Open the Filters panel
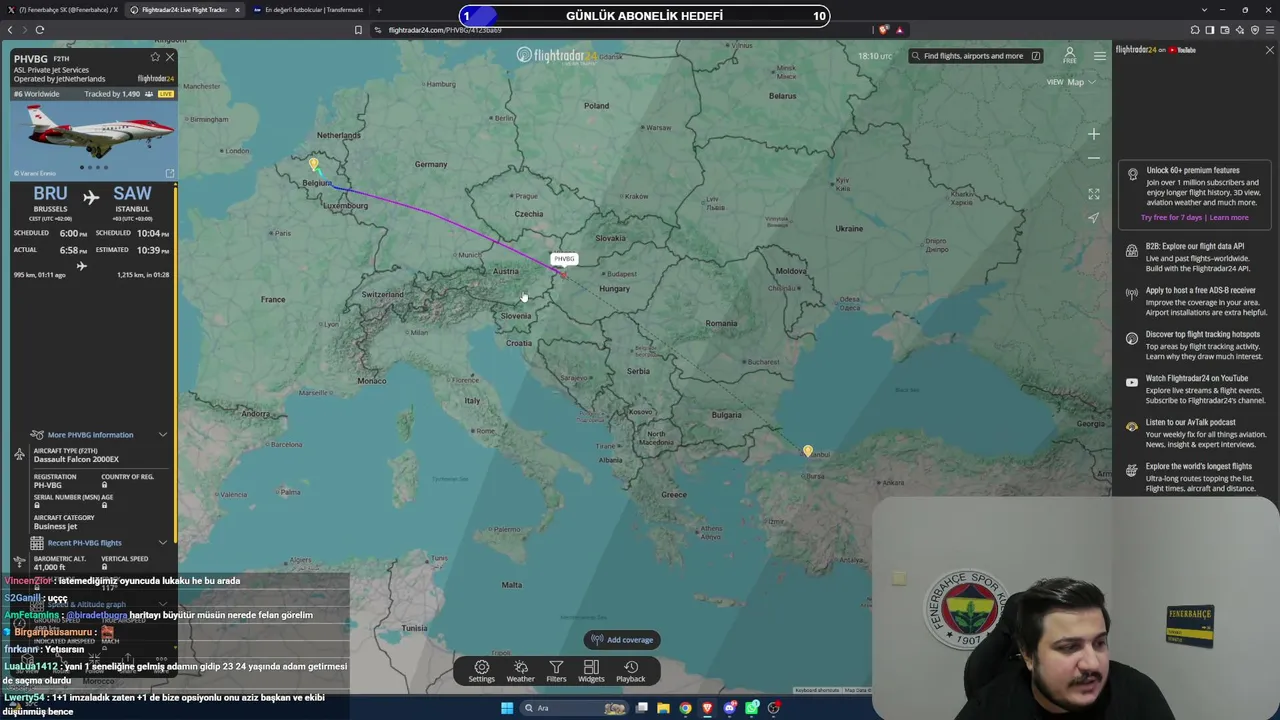Image resolution: width=1280 pixels, height=720 pixels. click(x=556, y=671)
